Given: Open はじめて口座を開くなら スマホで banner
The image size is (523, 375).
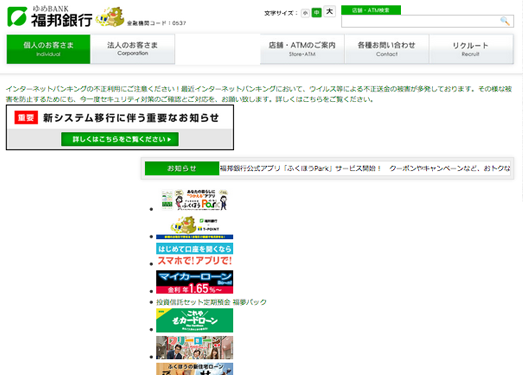Looking at the screenshot, I should point(194,254).
